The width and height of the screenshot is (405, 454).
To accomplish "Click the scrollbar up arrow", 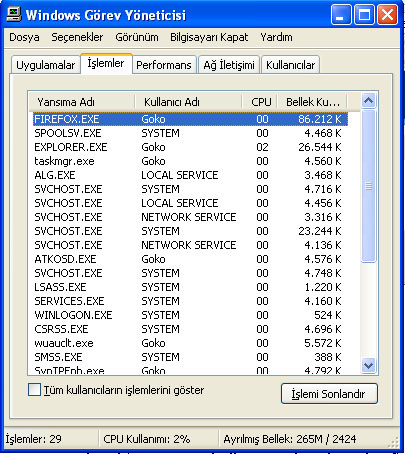I will pyautogui.click(x=368, y=100).
